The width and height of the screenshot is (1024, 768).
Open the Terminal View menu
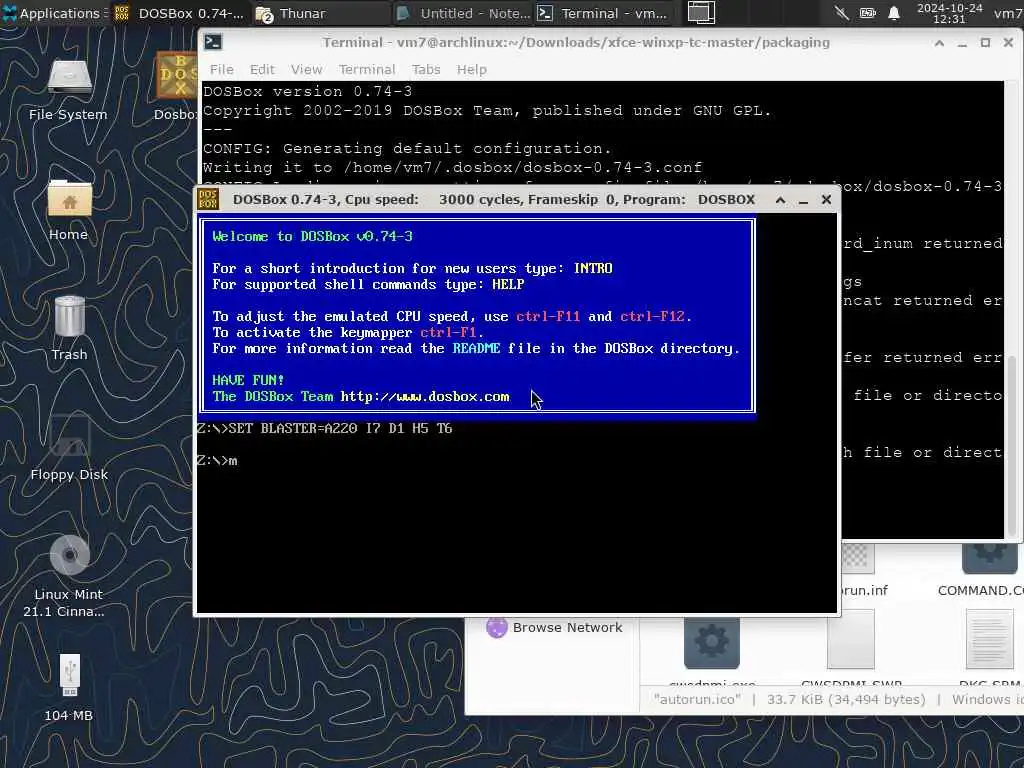pos(306,69)
